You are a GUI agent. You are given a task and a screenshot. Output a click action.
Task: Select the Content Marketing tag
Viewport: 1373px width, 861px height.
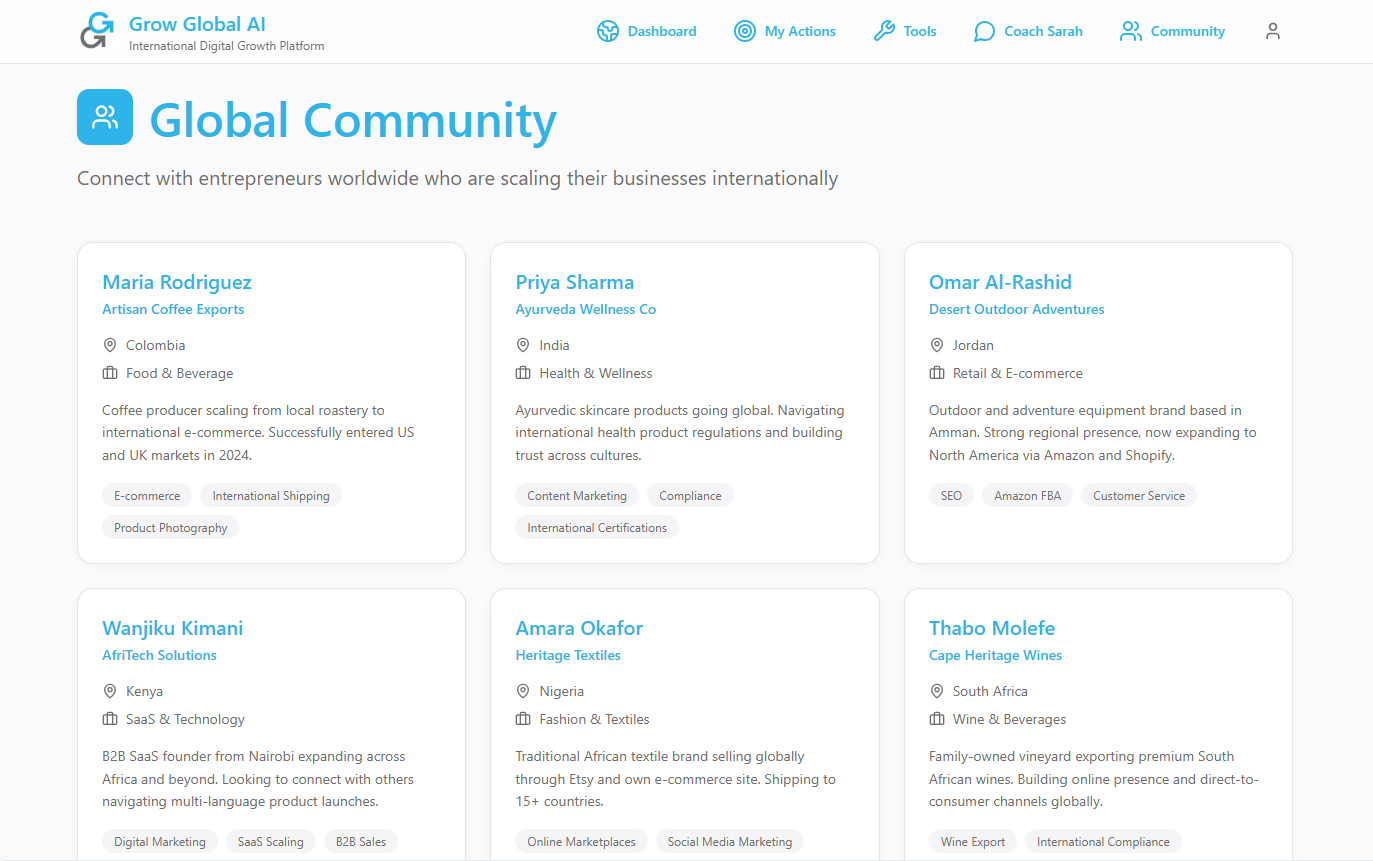point(577,495)
